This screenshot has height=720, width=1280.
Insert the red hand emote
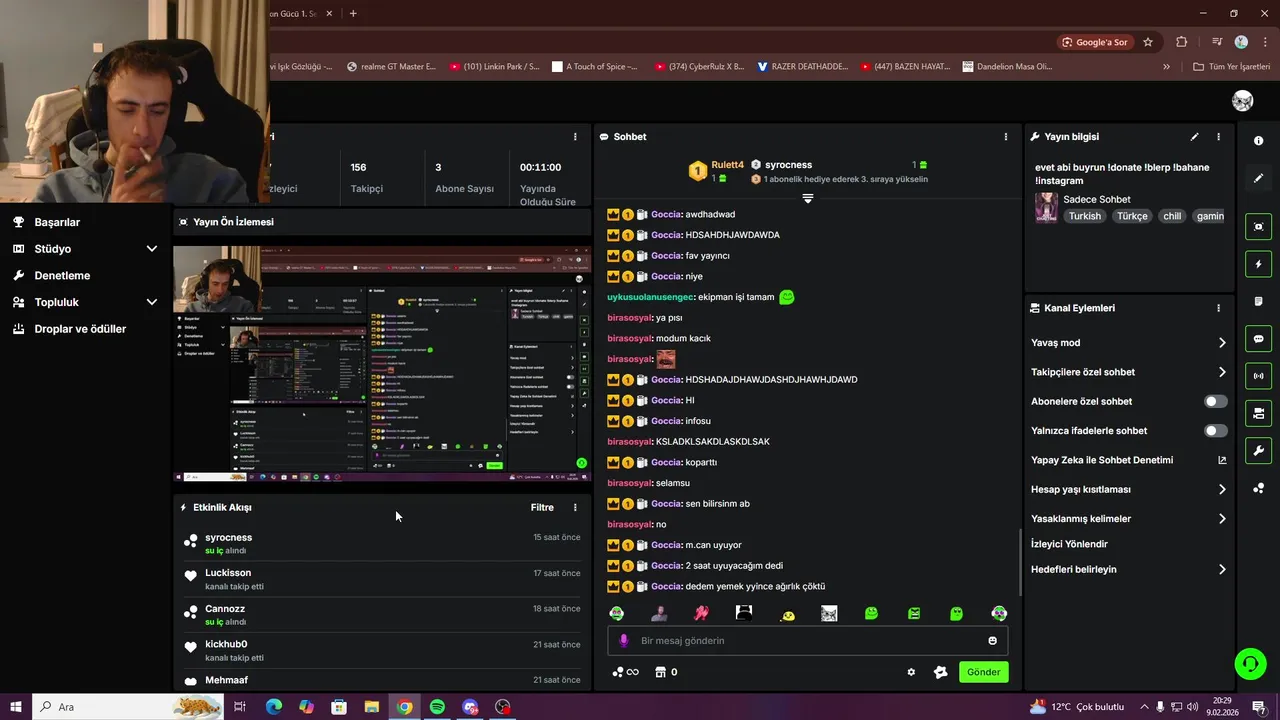click(701, 613)
